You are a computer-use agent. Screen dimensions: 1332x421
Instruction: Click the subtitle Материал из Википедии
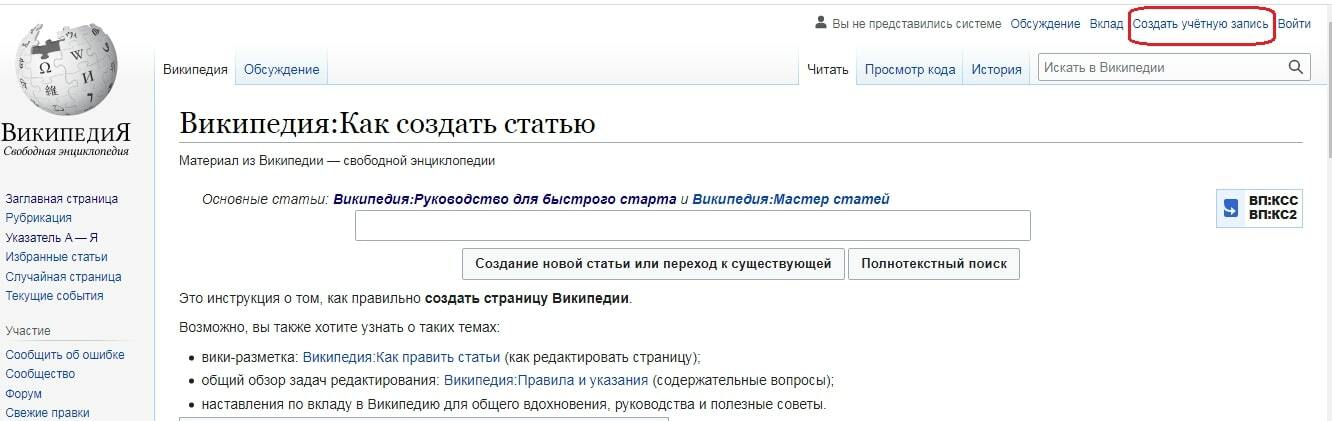[337, 161]
